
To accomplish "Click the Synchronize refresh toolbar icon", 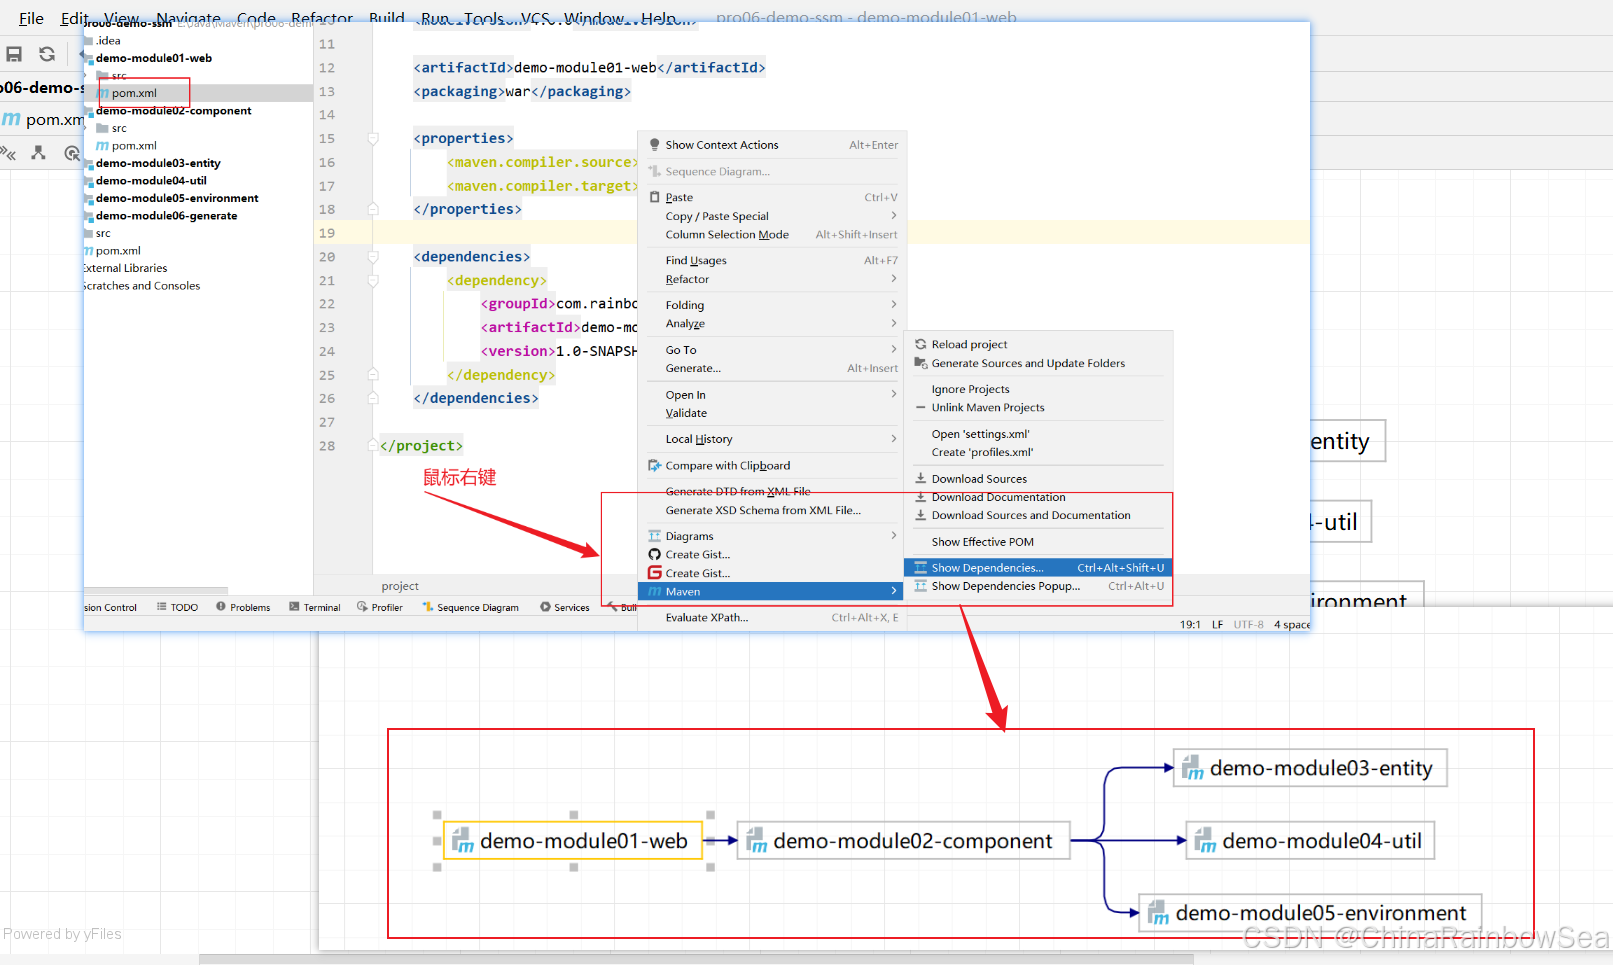I will [x=47, y=54].
